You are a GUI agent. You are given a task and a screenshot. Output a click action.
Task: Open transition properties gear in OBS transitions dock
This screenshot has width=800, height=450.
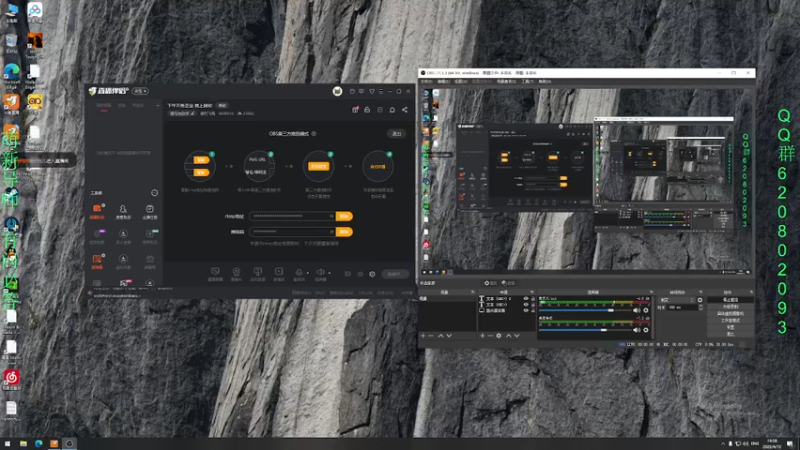pyautogui.click(x=700, y=300)
